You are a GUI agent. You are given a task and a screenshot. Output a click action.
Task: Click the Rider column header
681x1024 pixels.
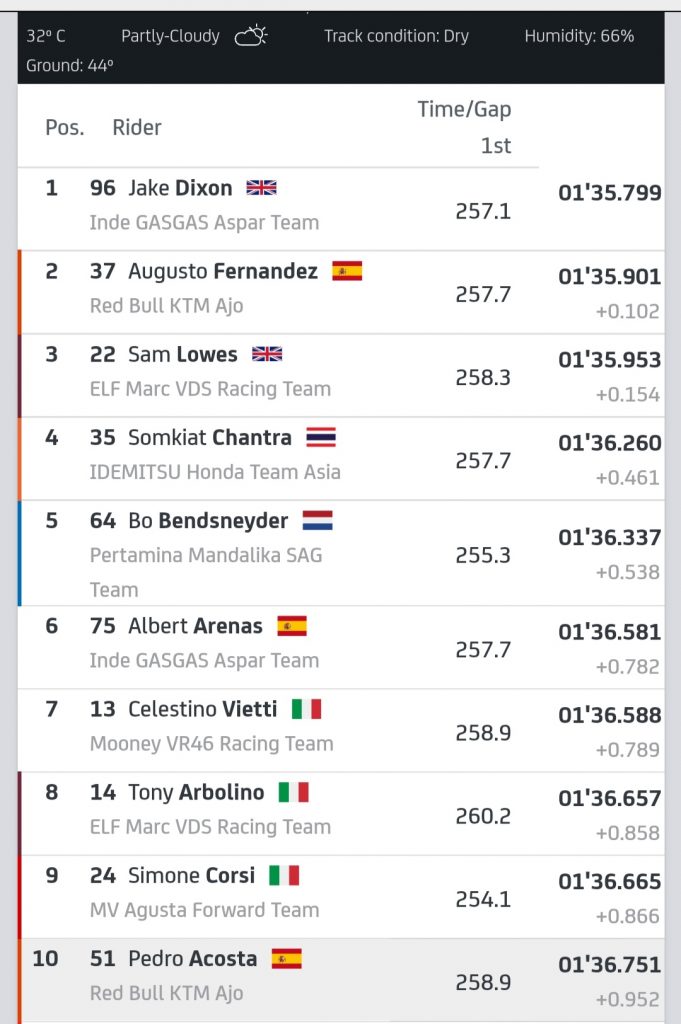(137, 127)
